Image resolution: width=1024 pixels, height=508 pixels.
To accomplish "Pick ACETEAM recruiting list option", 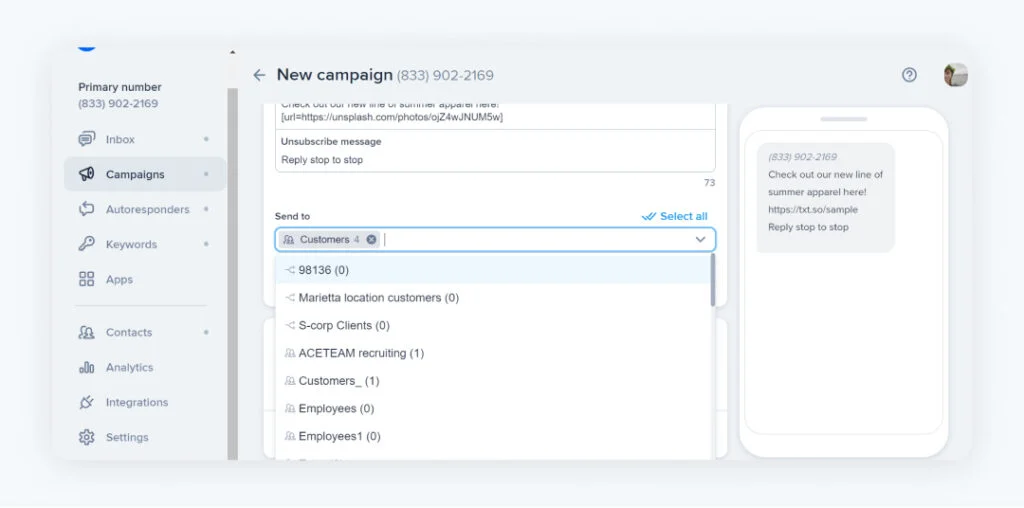I will click(x=361, y=353).
